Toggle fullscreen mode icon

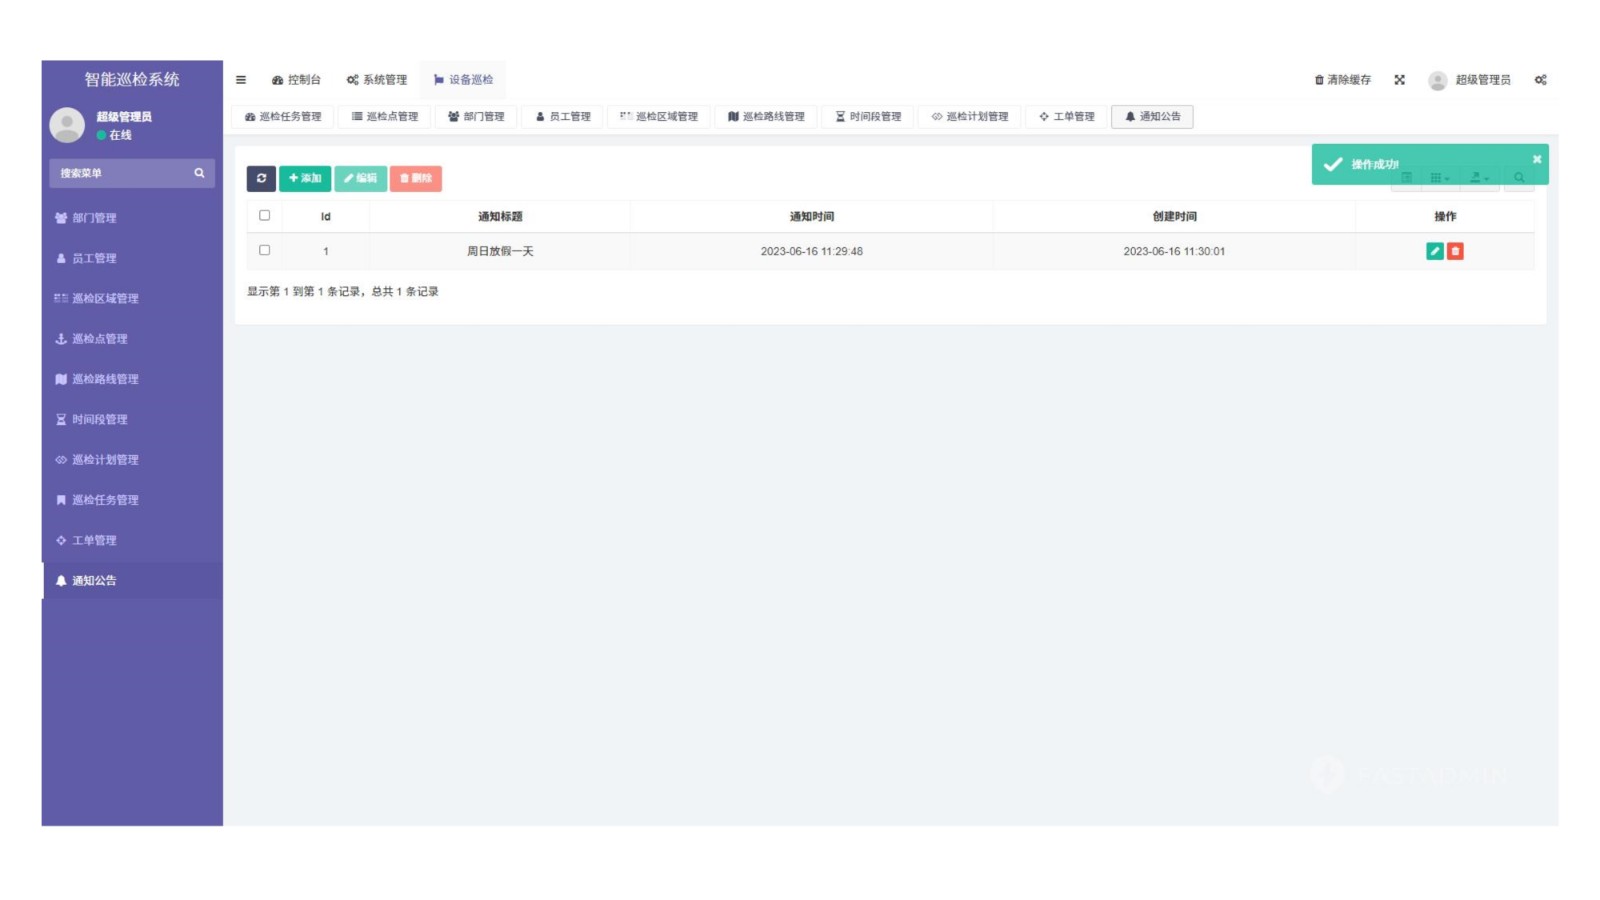(x=1400, y=80)
